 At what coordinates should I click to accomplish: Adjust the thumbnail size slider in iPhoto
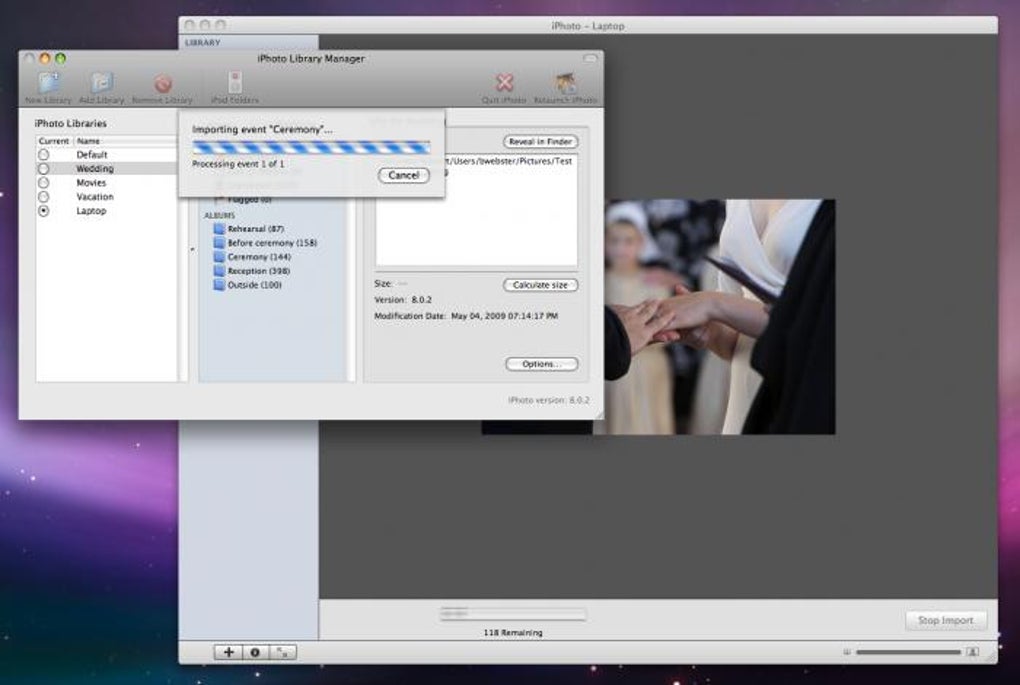pyautogui.click(x=908, y=652)
